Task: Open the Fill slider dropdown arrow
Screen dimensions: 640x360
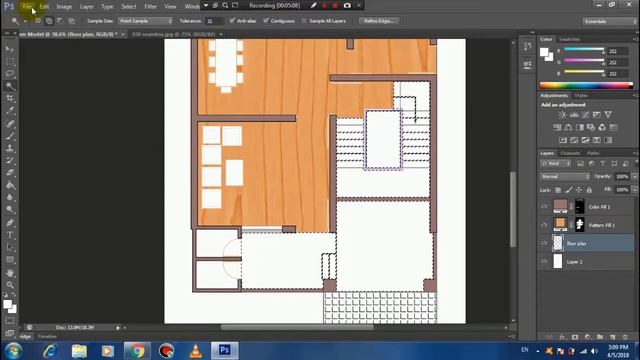Action: (635, 190)
